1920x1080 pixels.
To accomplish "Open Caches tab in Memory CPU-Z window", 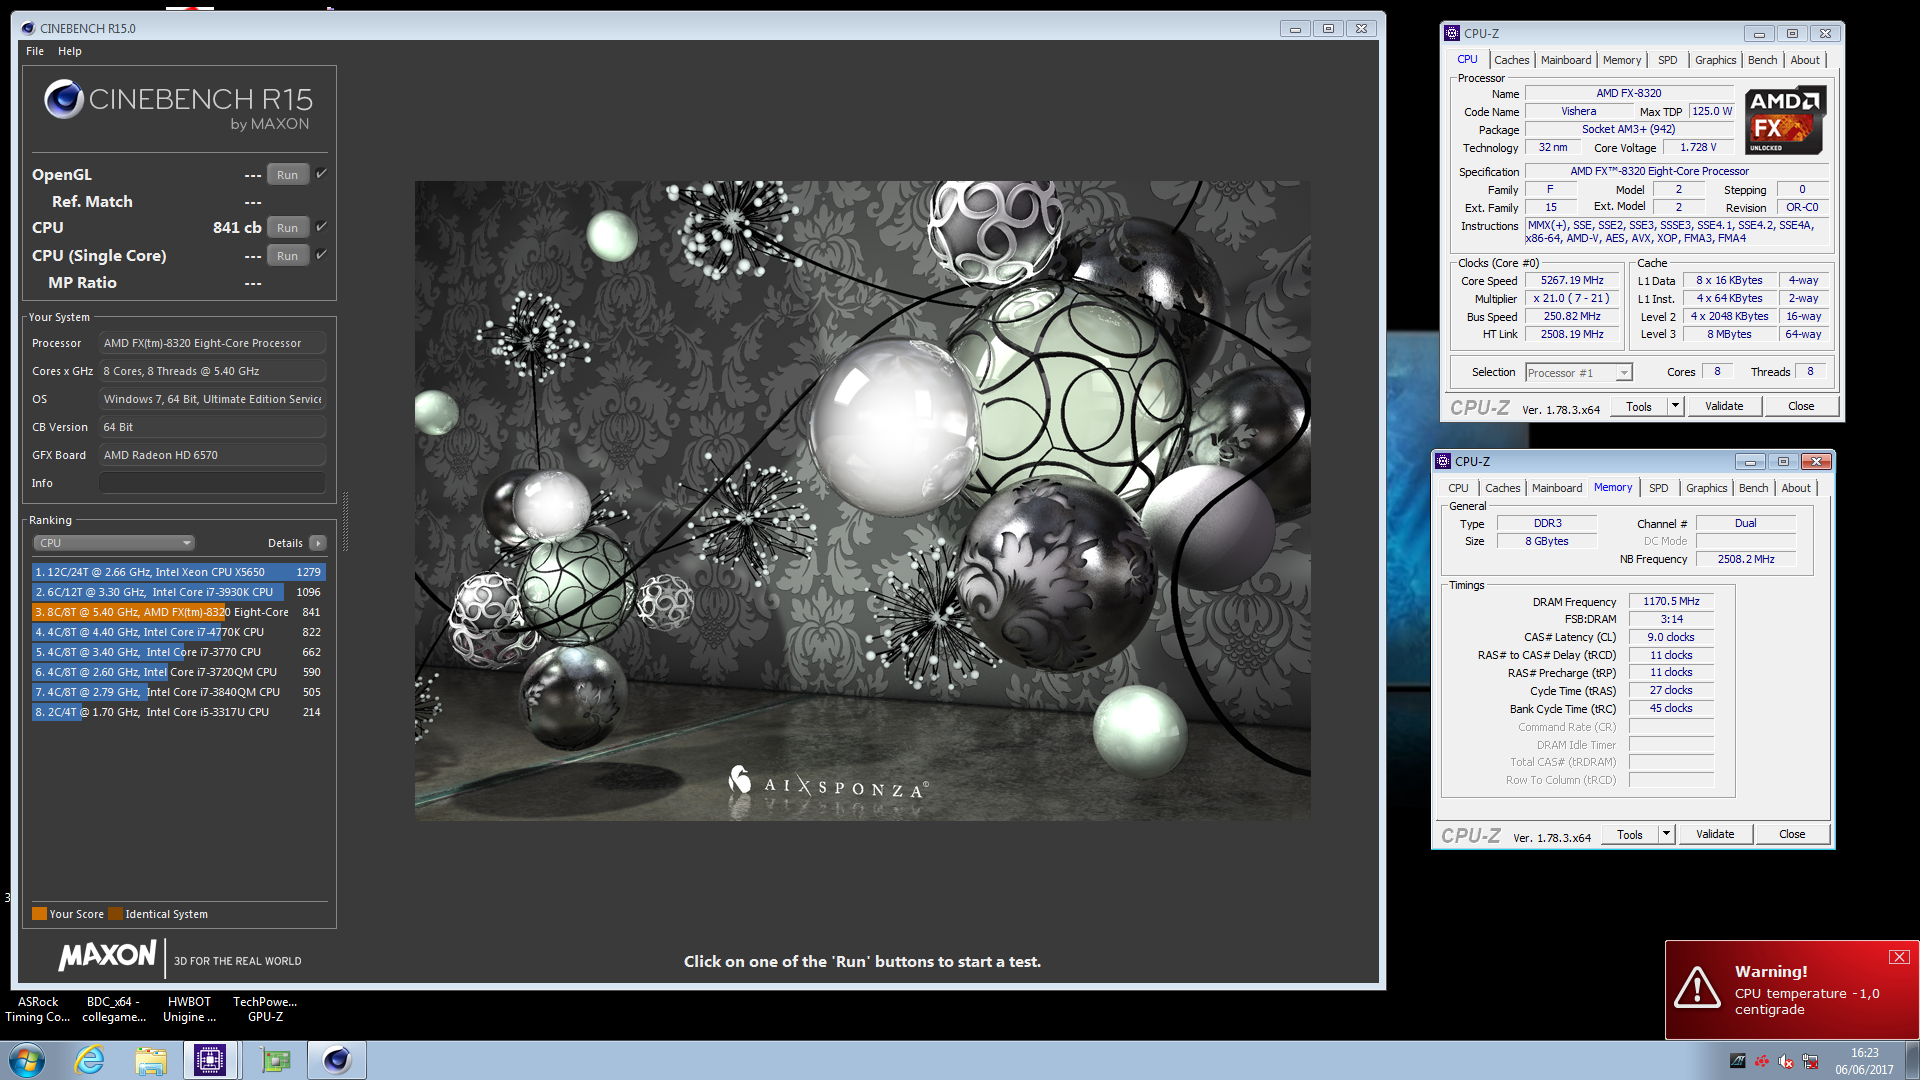I will point(1502,488).
